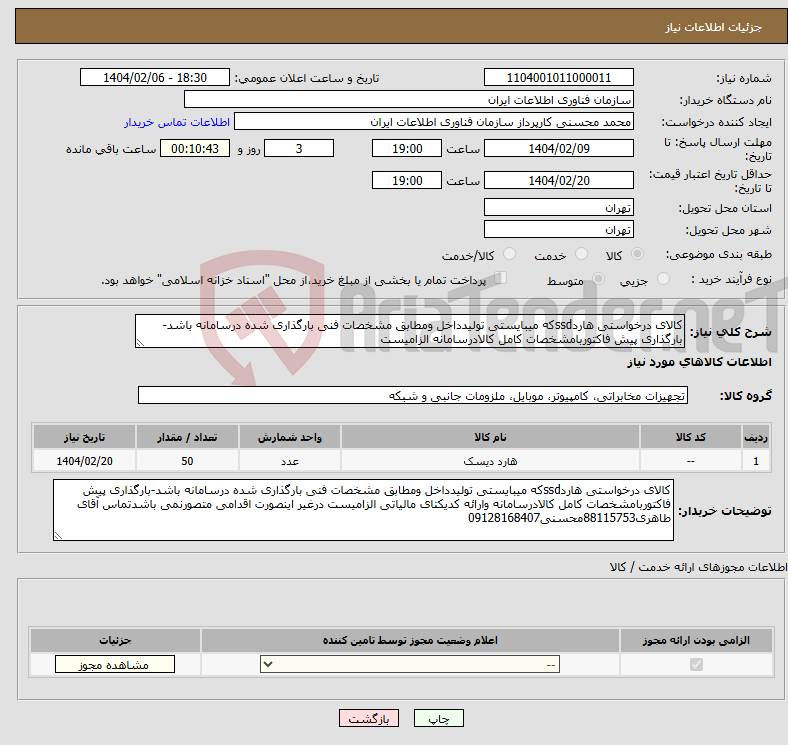Screen dimensions: 788x745
Task: Click the چاپ print button
Action: pyautogui.click(x=438, y=719)
